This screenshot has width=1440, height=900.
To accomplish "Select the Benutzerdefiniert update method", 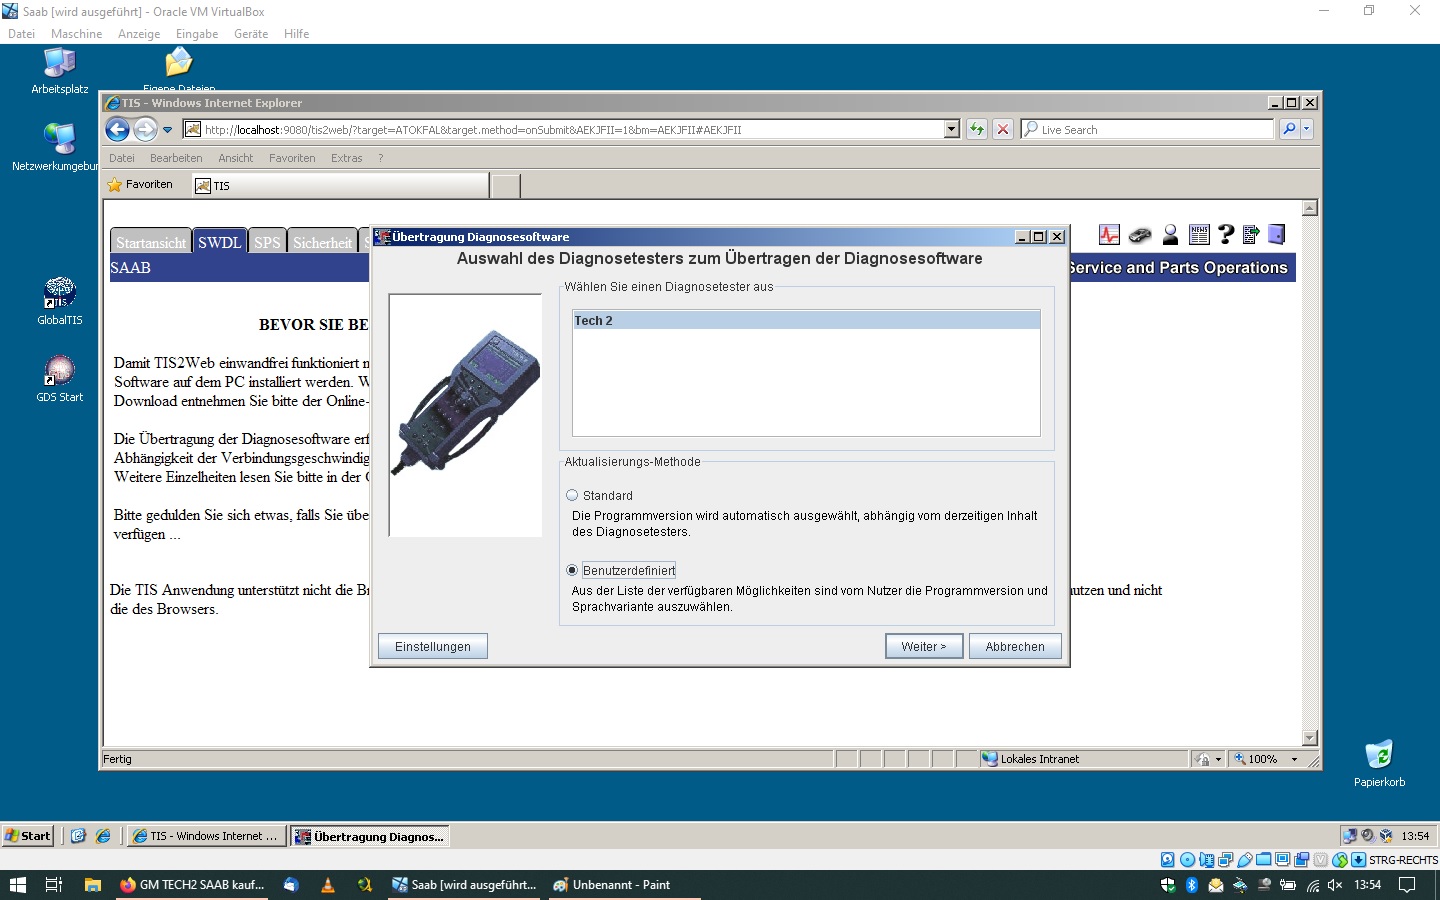I will tap(572, 570).
